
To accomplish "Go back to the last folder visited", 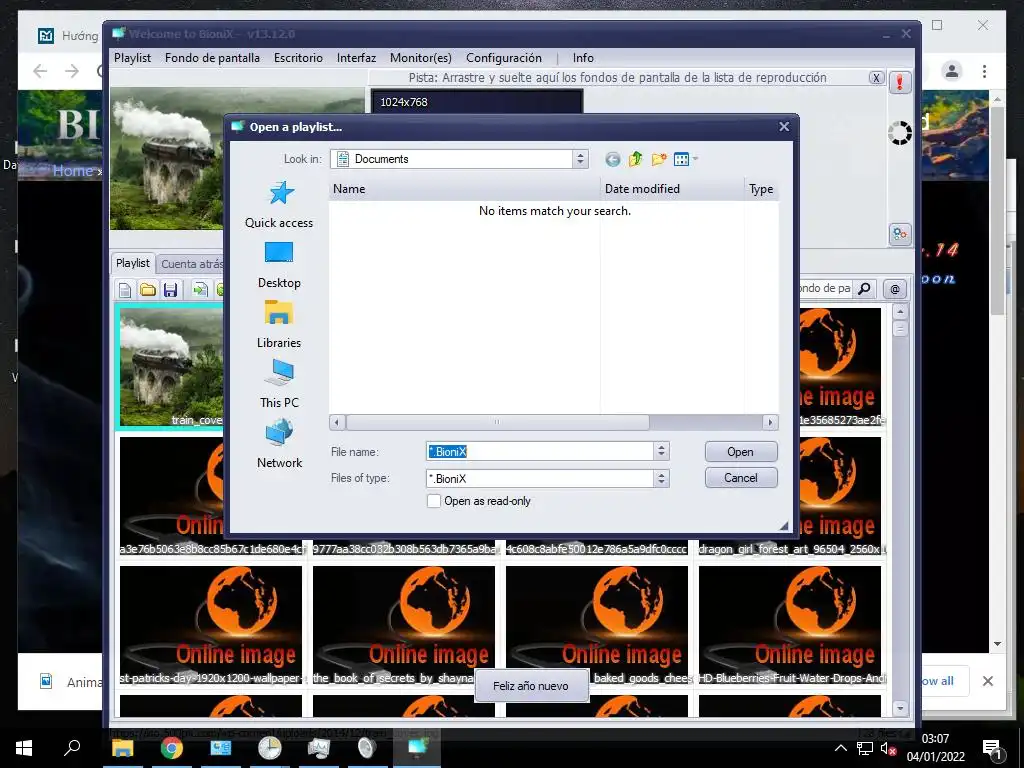I will [612, 159].
